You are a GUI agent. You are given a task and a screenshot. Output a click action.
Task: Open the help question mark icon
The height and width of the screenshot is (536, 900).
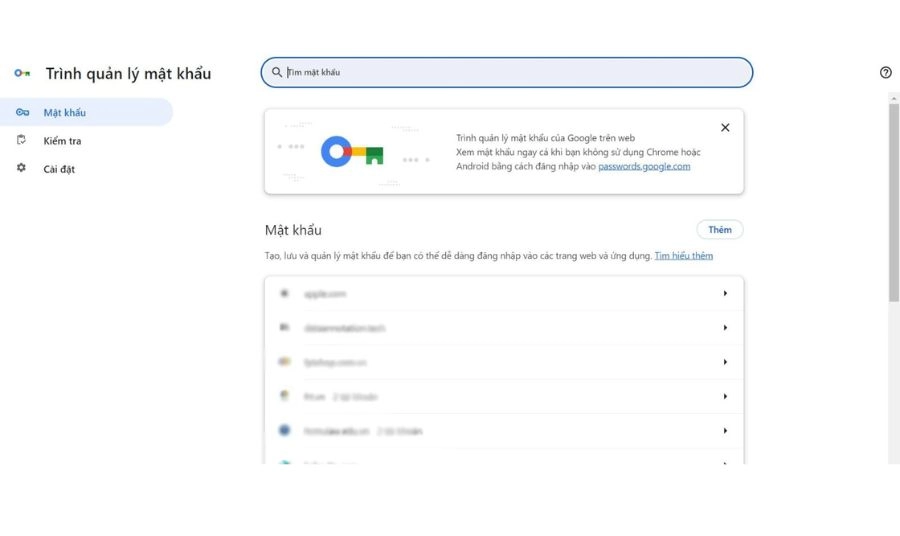pyautogui.click(x=886, y=72)
